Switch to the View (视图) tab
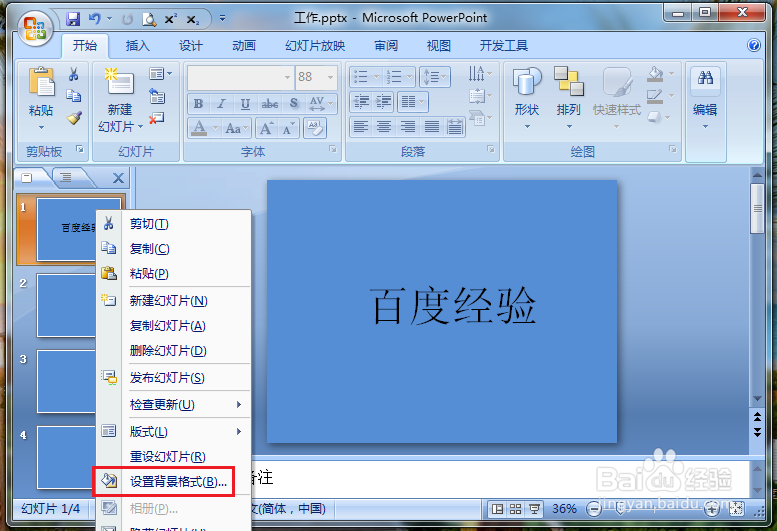 439,46
